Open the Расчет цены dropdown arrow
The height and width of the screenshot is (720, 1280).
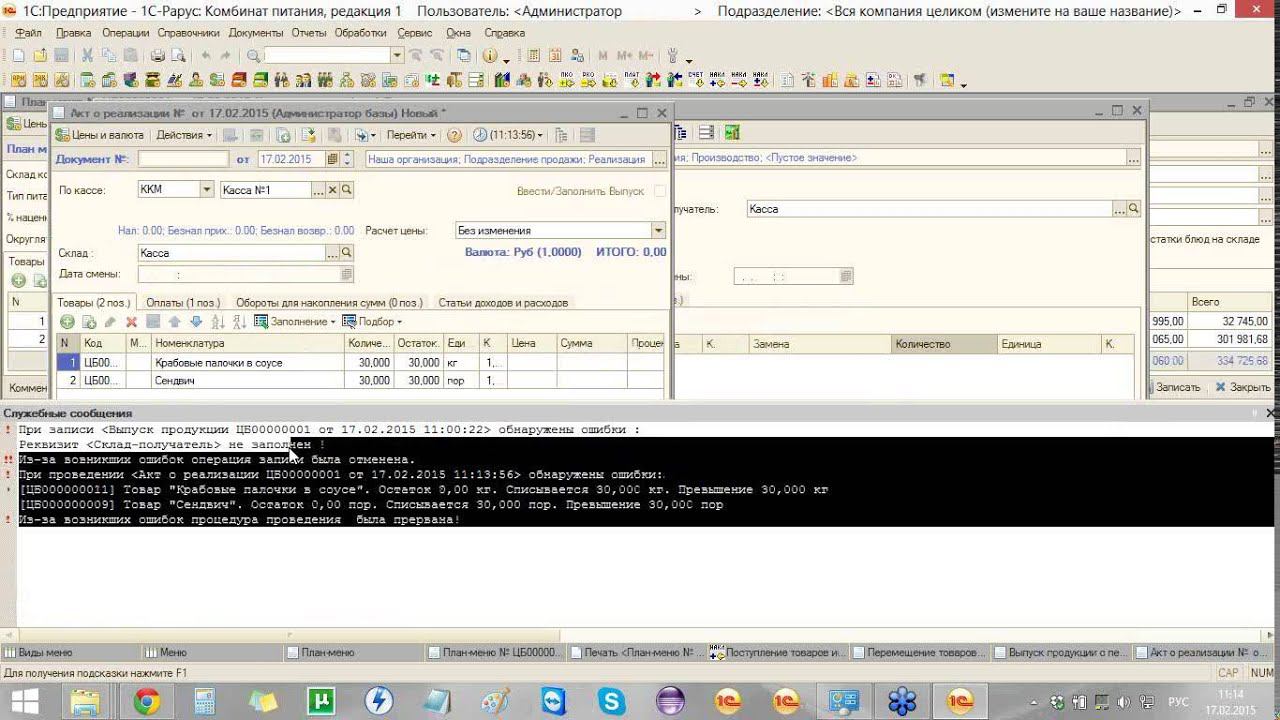(658, 230)
